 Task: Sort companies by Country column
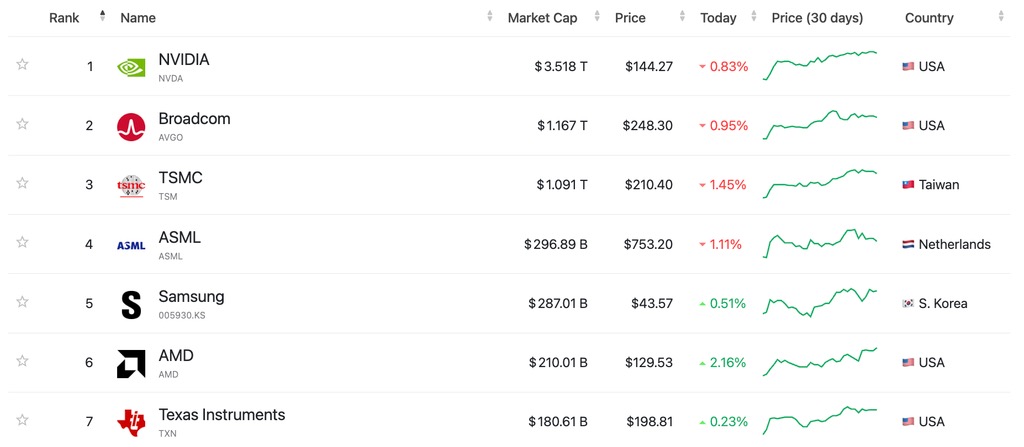929,18
